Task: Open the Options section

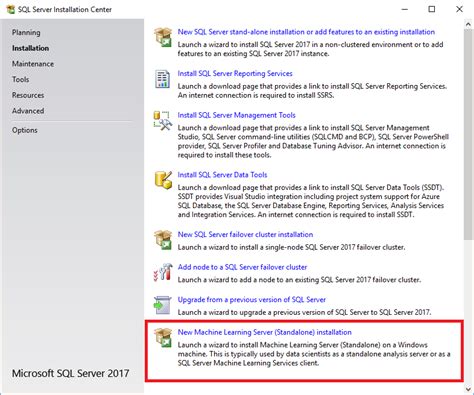Action: [25, 130]
